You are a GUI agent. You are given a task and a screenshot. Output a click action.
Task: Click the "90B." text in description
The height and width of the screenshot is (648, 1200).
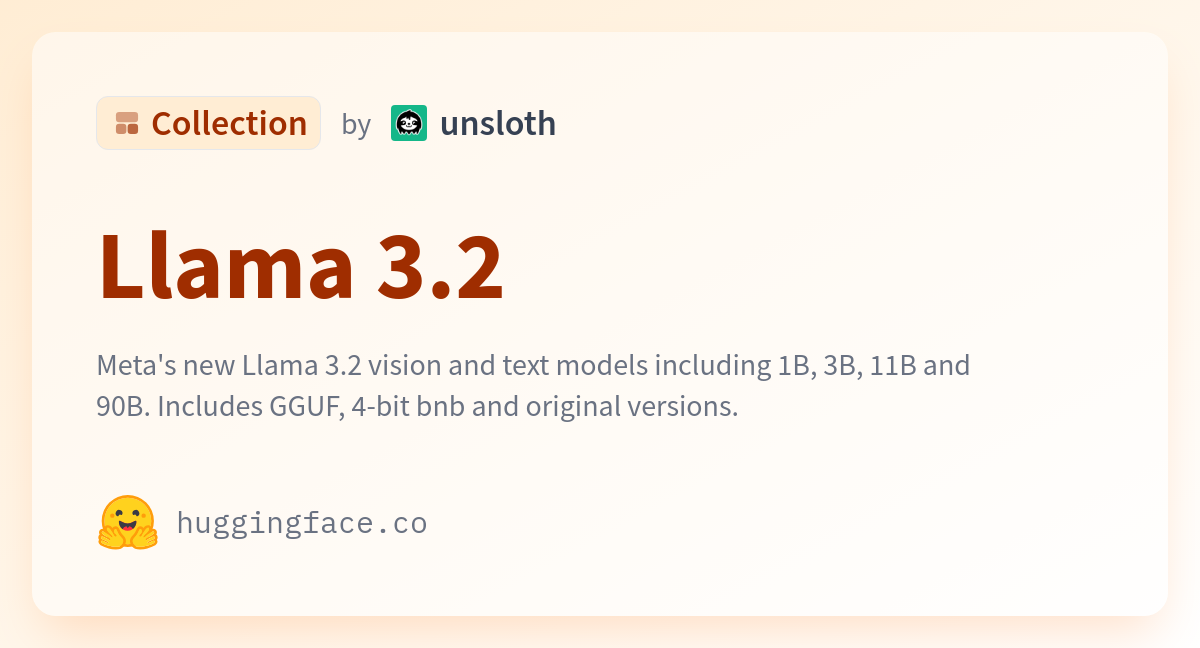pos(123,407)
